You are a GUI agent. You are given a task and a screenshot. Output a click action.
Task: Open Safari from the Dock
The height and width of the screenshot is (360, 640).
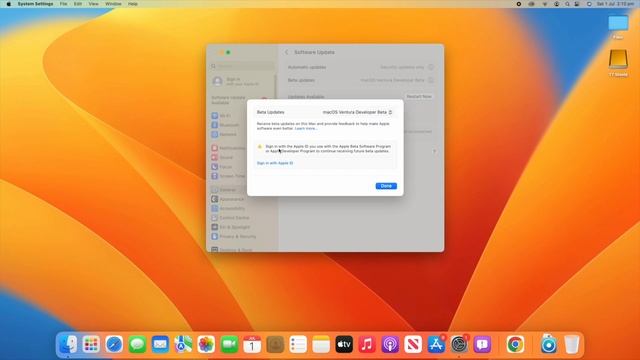coord(114,344)
